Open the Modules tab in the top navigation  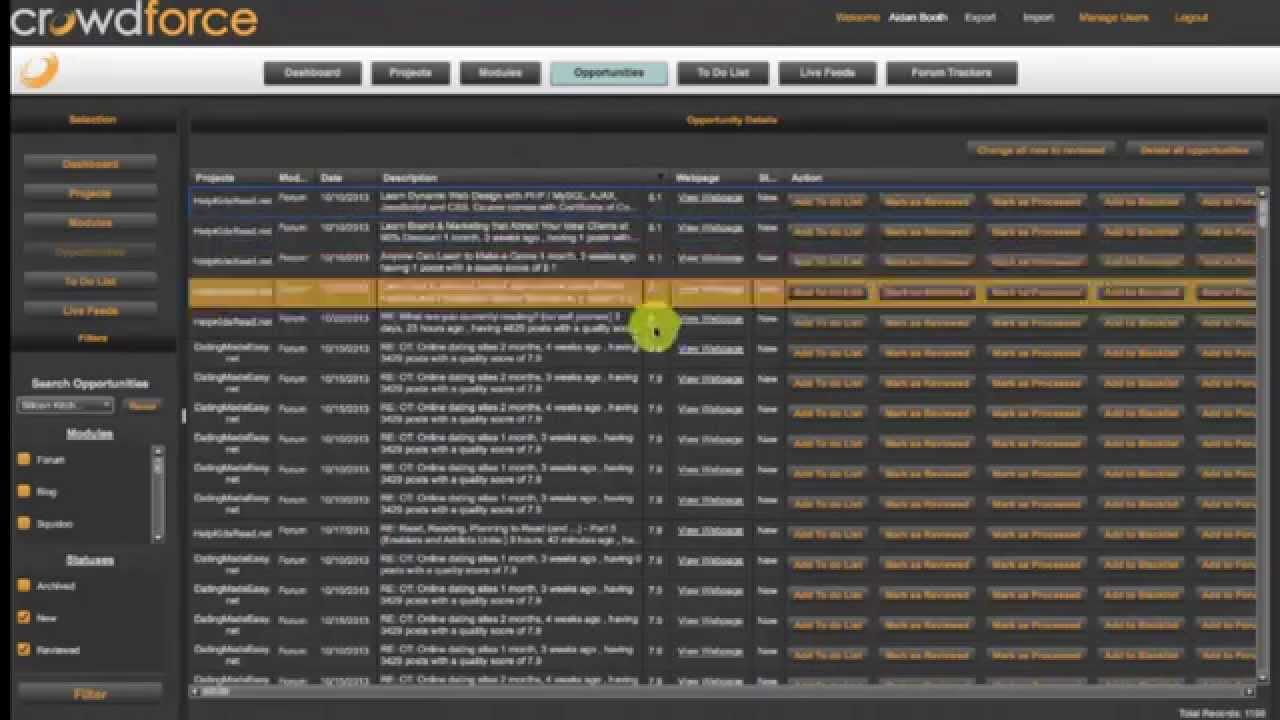pyautogui.click(x=500, y=73)
